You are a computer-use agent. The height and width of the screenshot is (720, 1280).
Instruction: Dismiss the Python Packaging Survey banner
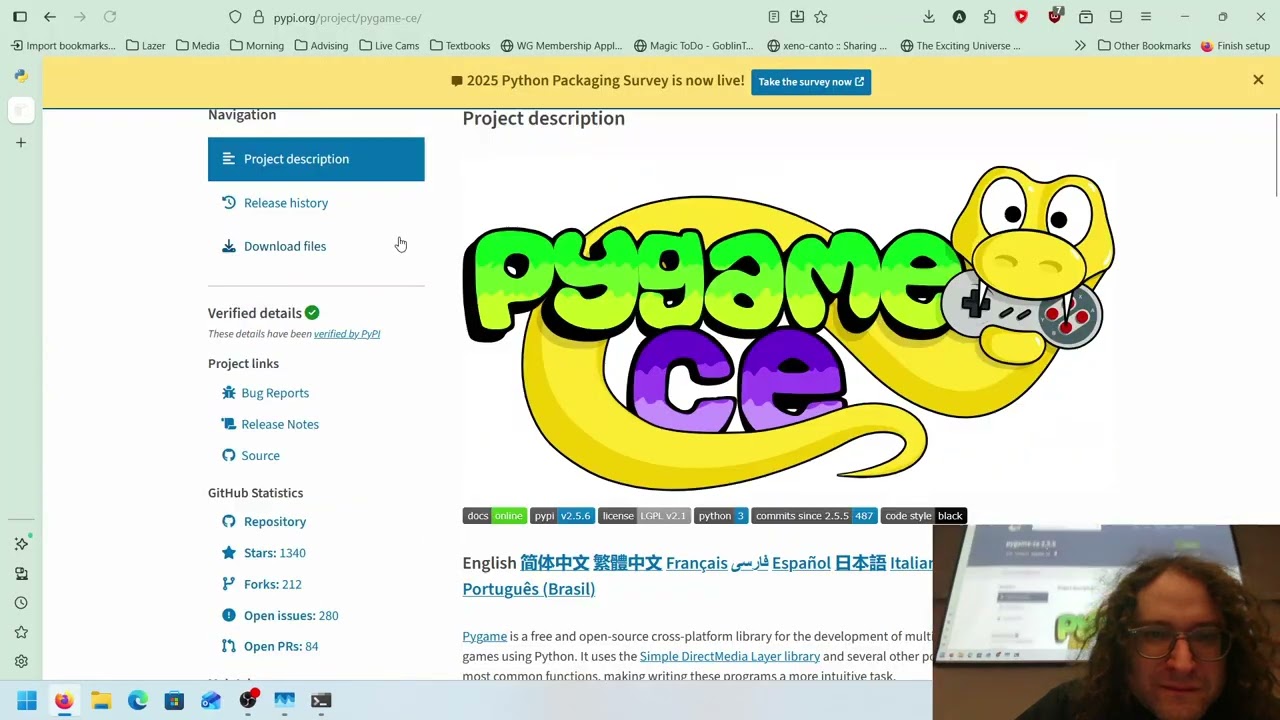(x=1258, y=80)
